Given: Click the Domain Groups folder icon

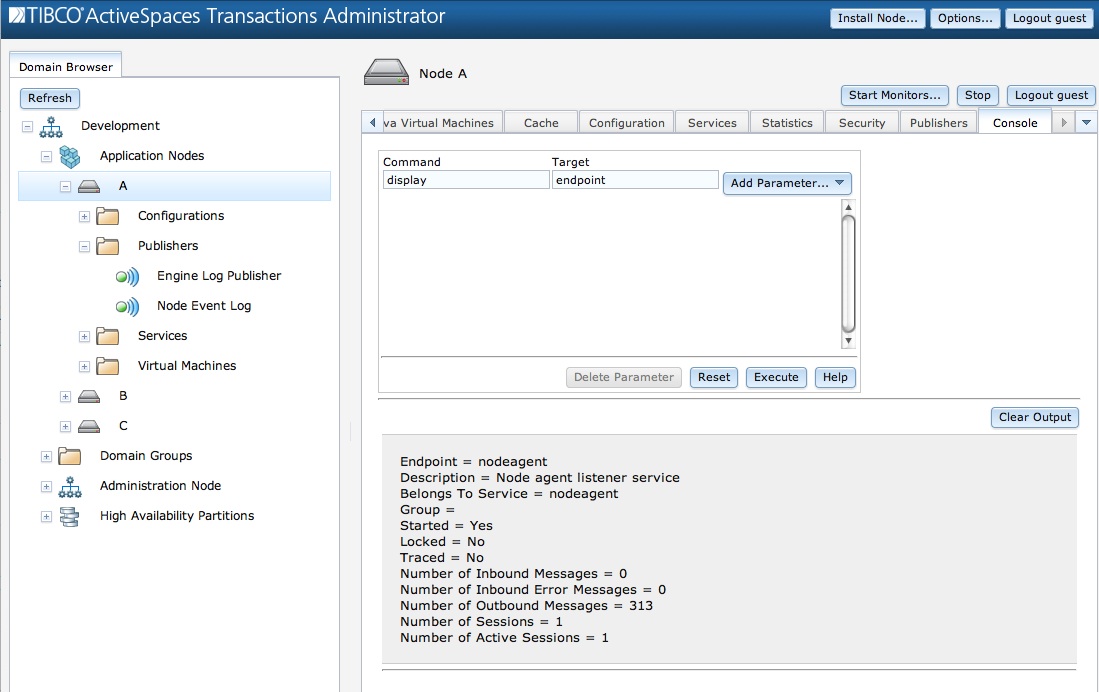Looking at the screenshot, I should coord(69,456).
